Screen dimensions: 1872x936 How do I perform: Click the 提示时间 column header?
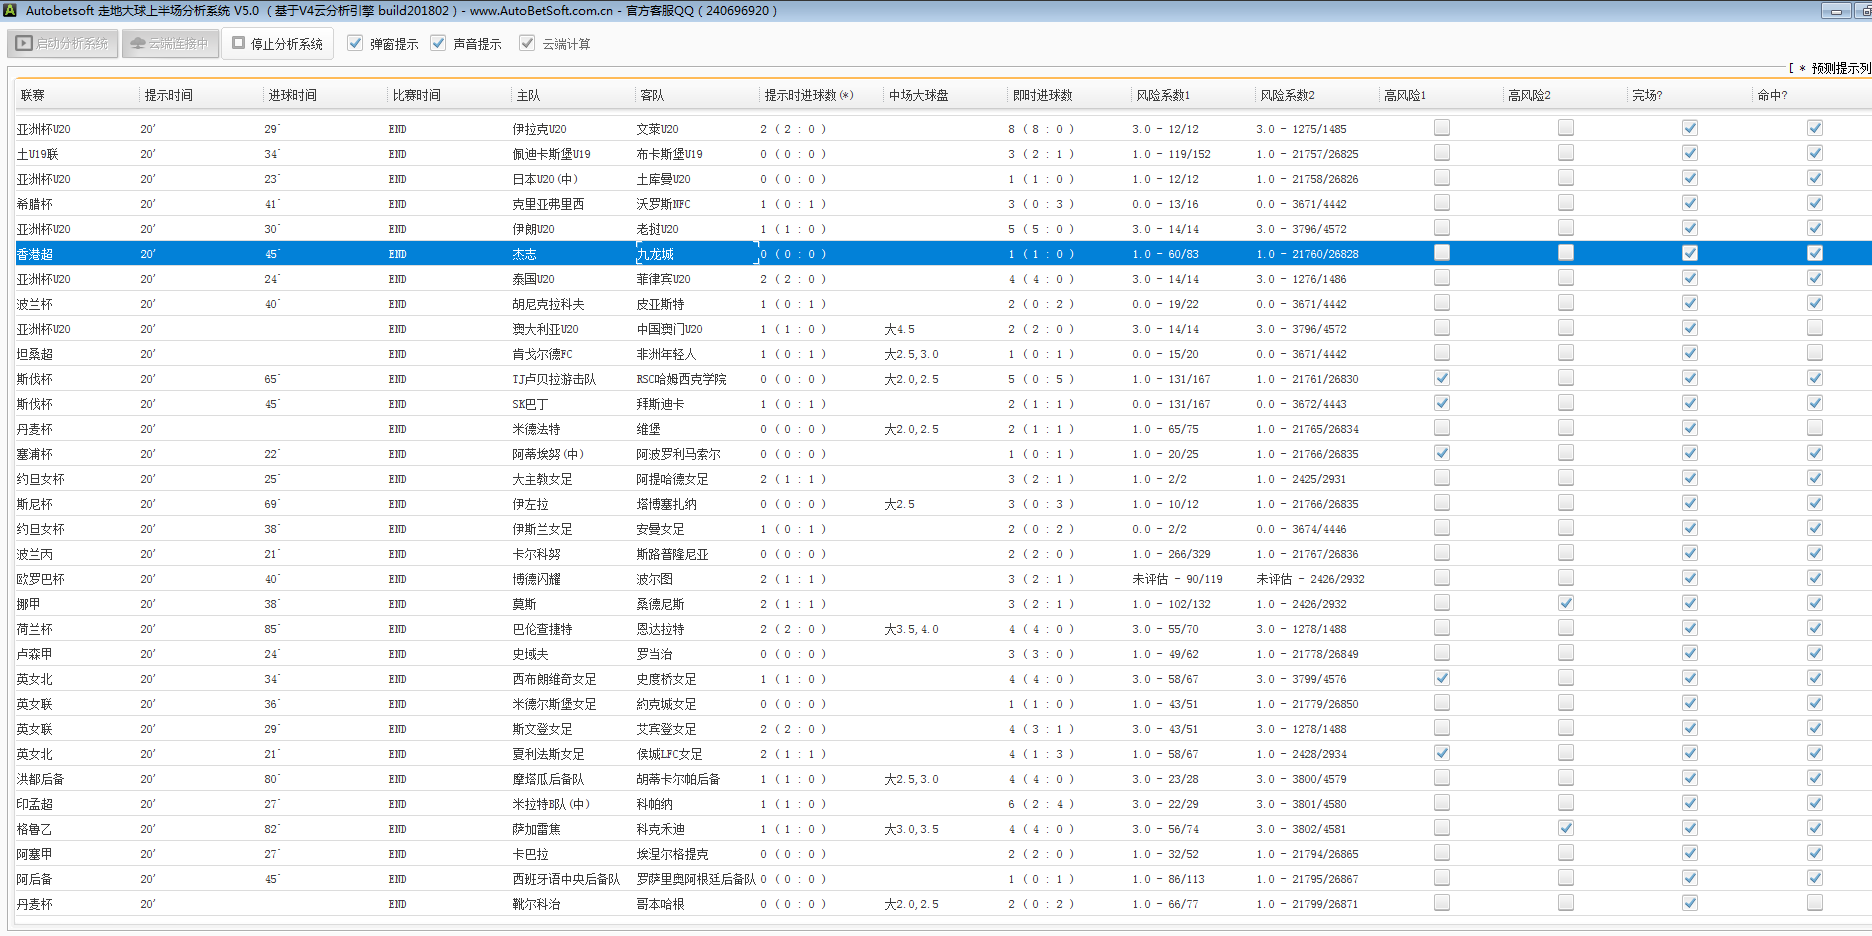pos(168,96)
